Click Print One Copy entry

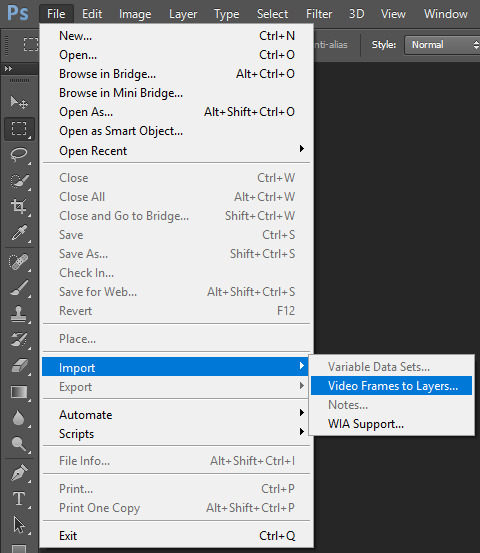click(176, 508)
